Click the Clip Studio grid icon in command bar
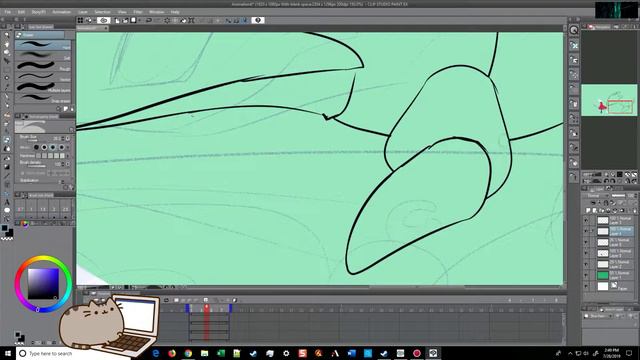 [80, 20]
